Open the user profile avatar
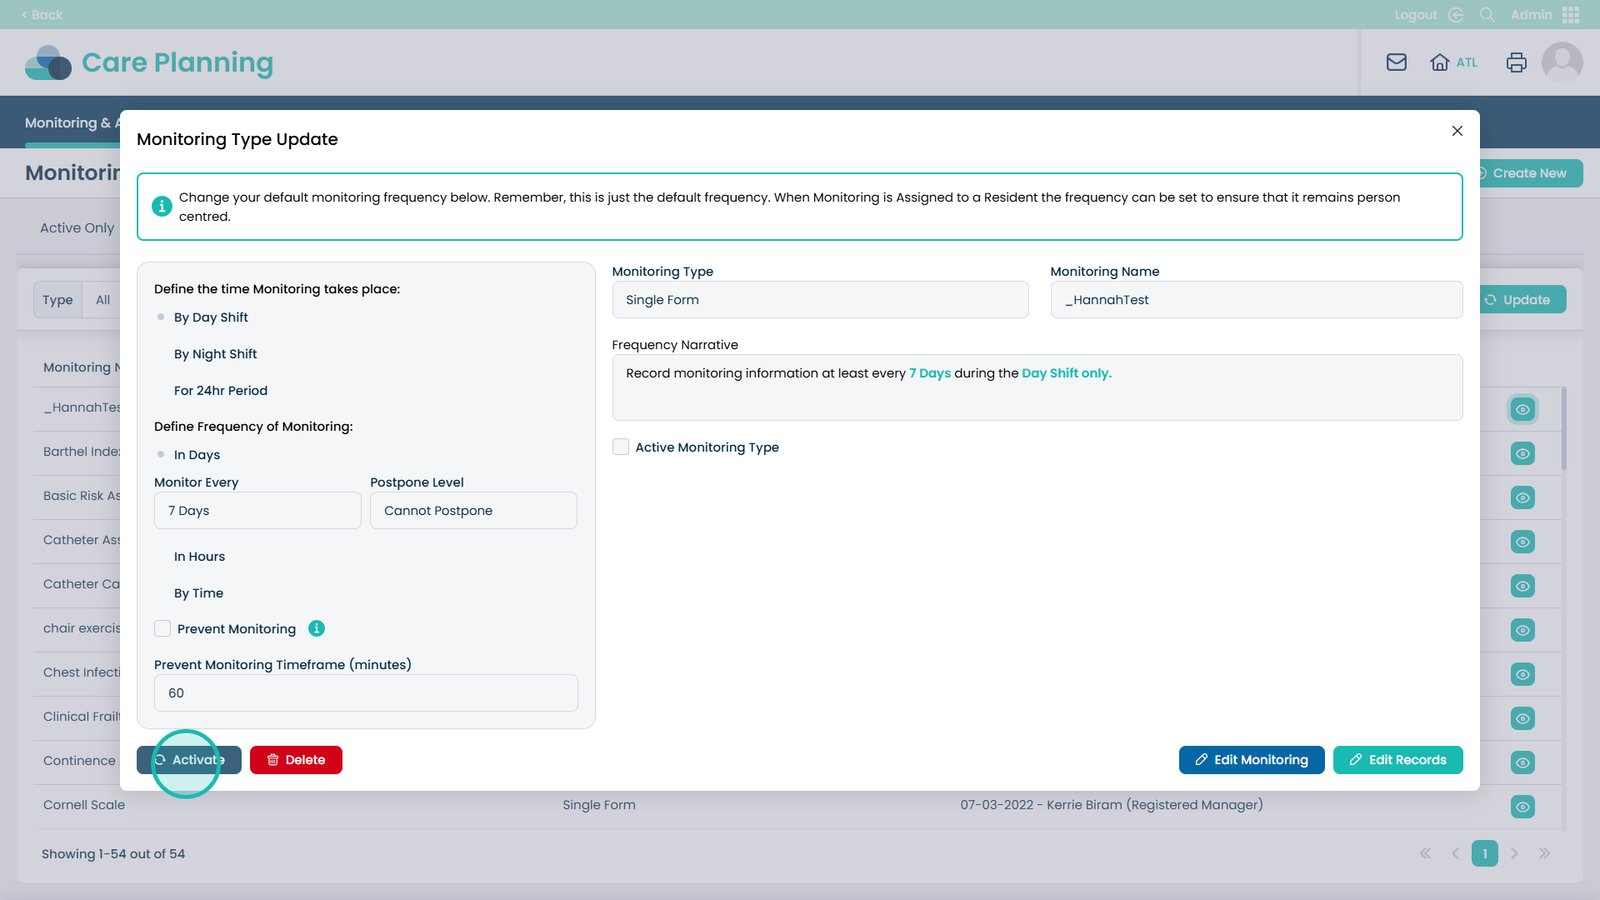 1561,62
